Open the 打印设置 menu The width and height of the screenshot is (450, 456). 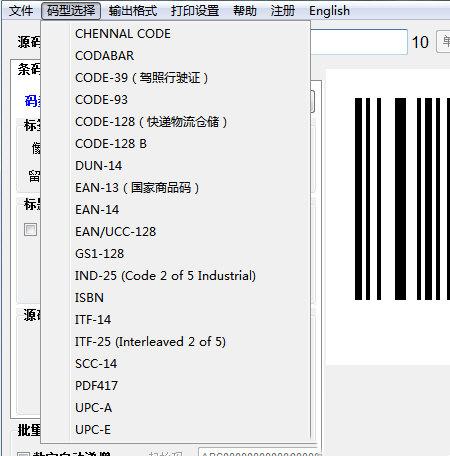(x=195, y=11)
